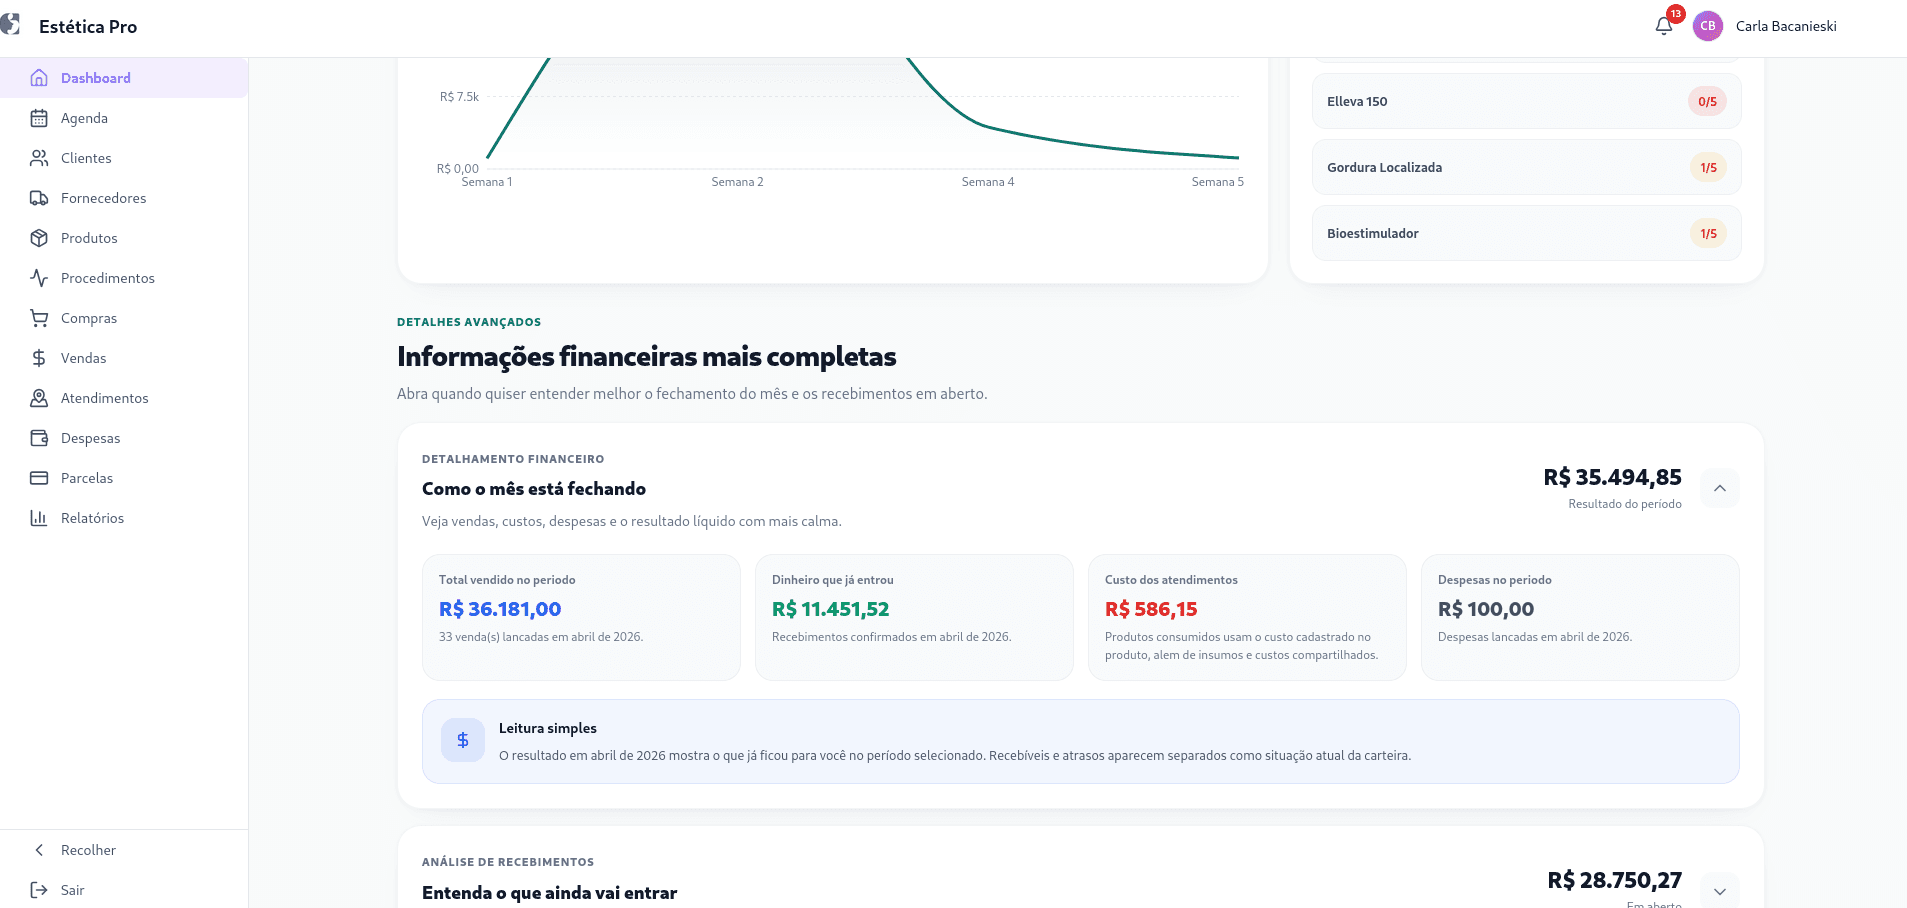The image size is (1907, 908).
Task: Click the R$ 36.181,00 sold value
Action: (500, 609)
